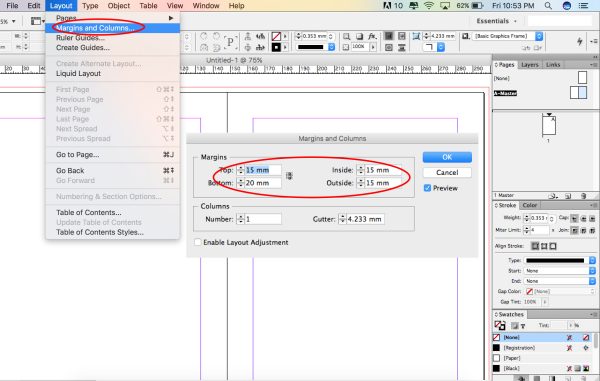Open the fx effects menu in control bar
600x381 pixels.
372,36
